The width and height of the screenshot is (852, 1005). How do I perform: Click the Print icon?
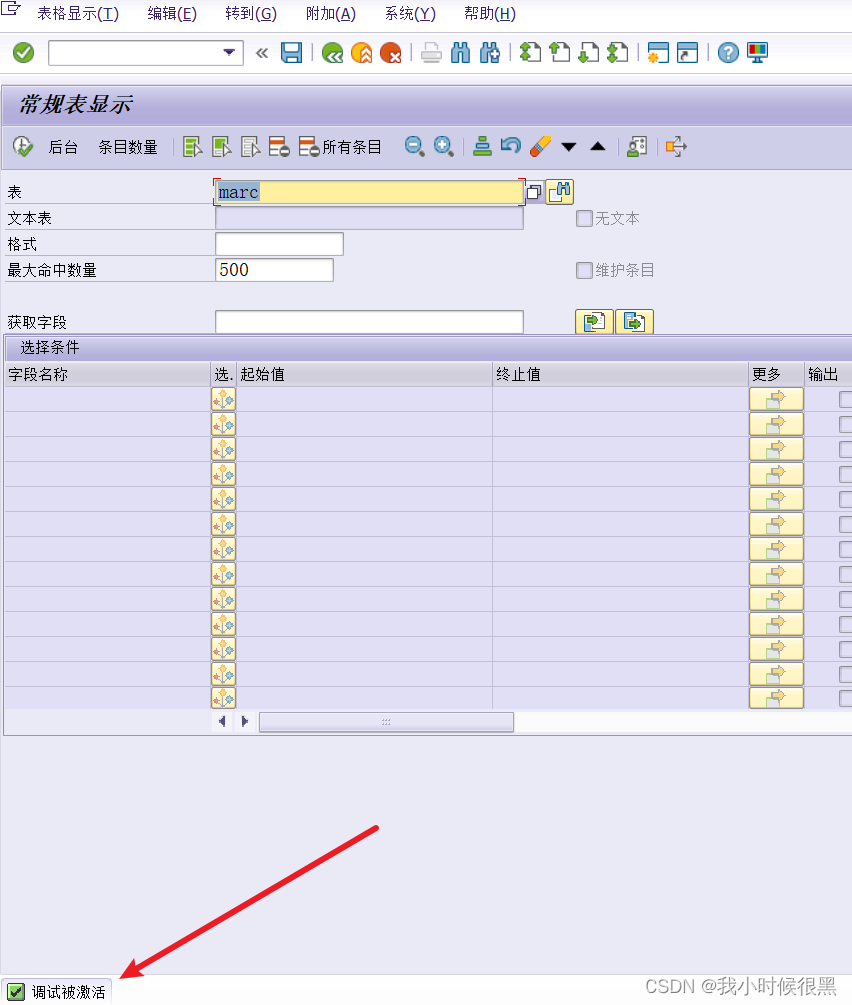[431, 53]
